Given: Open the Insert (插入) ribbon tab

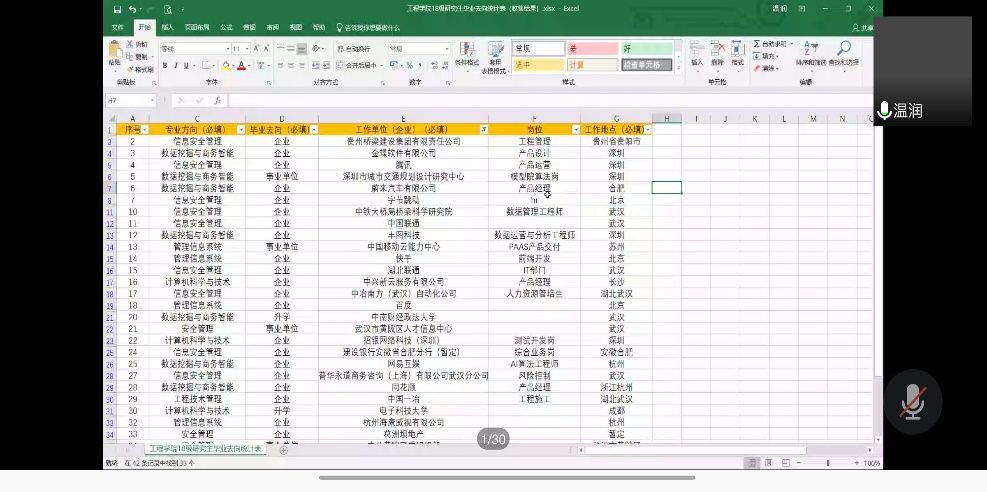Looking at the screenshot, I should pyautogui.click(x=167, y=27).
